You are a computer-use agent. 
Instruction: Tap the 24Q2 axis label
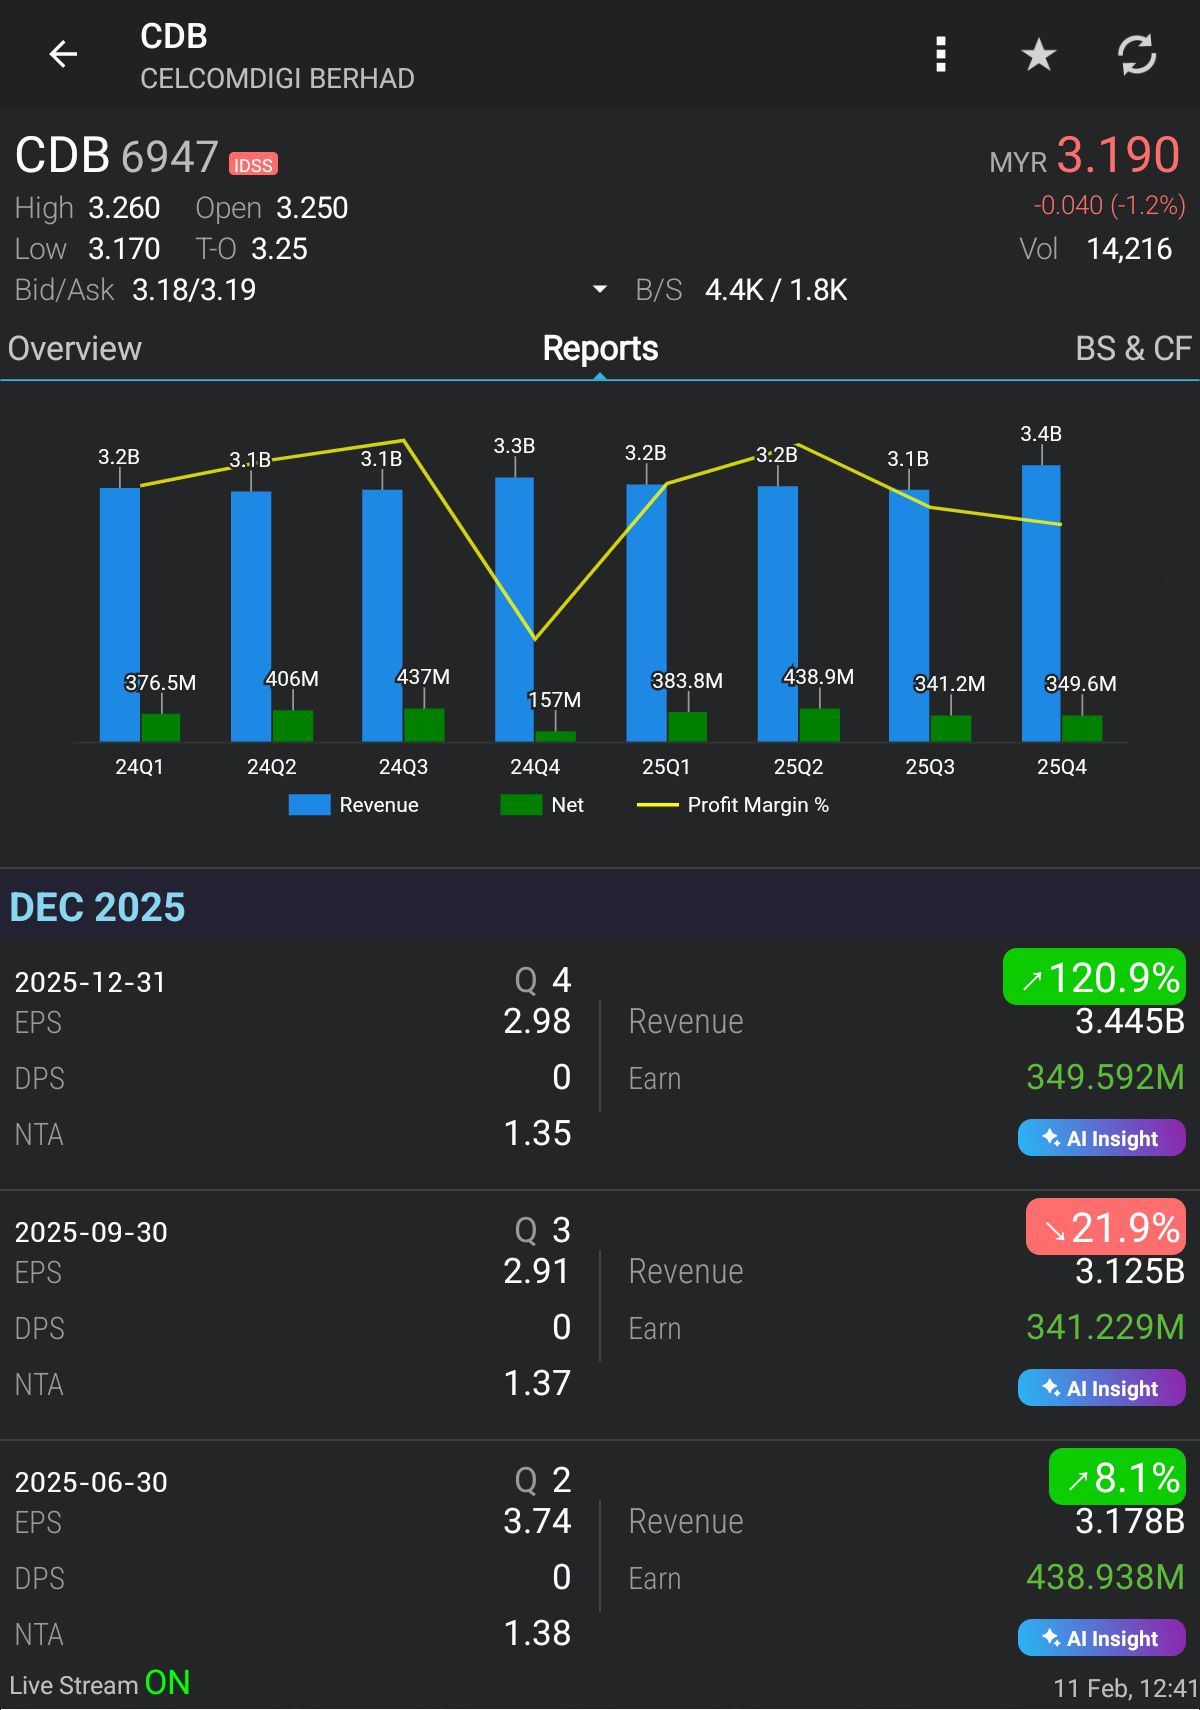pos(272,767)
